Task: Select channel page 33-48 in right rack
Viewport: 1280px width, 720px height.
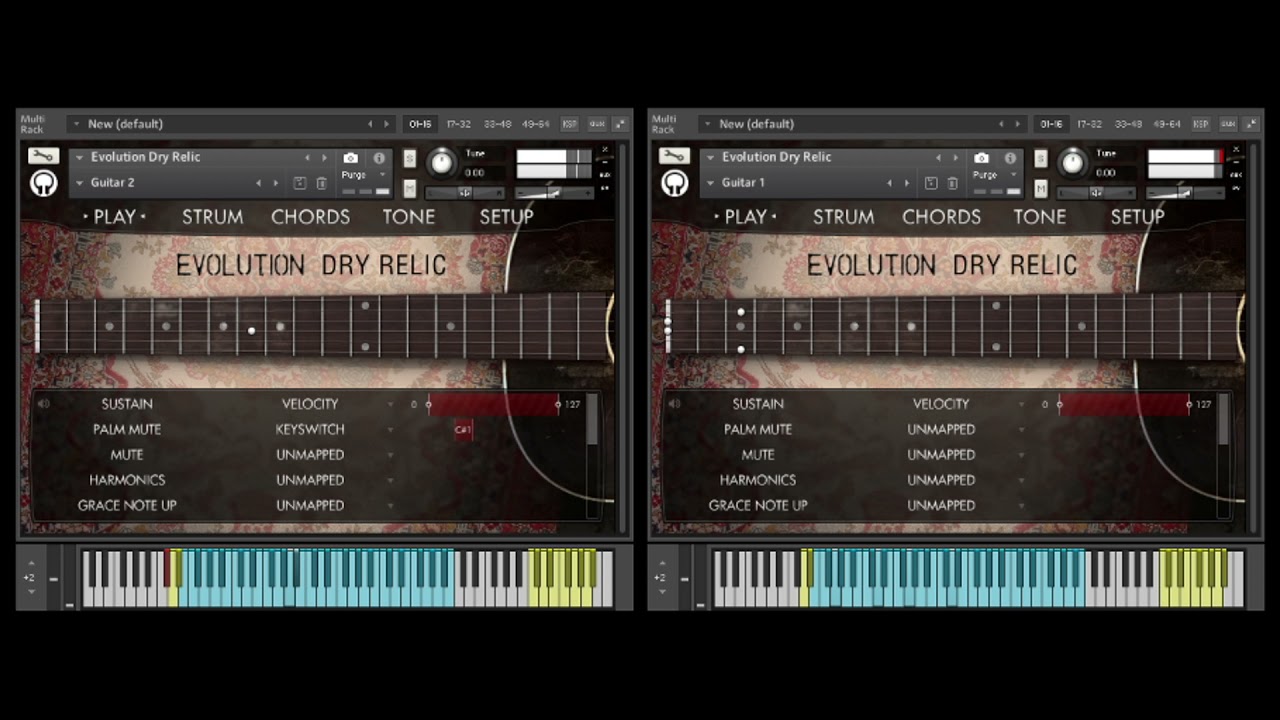Action: coord(1128,124)
